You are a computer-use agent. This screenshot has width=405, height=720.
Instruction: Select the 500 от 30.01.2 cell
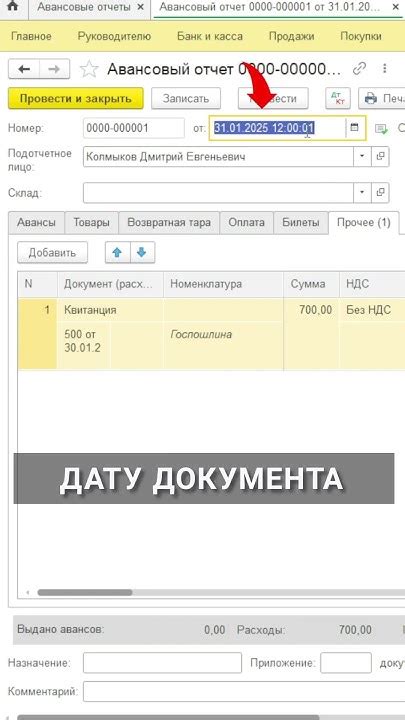pos(84,346)
